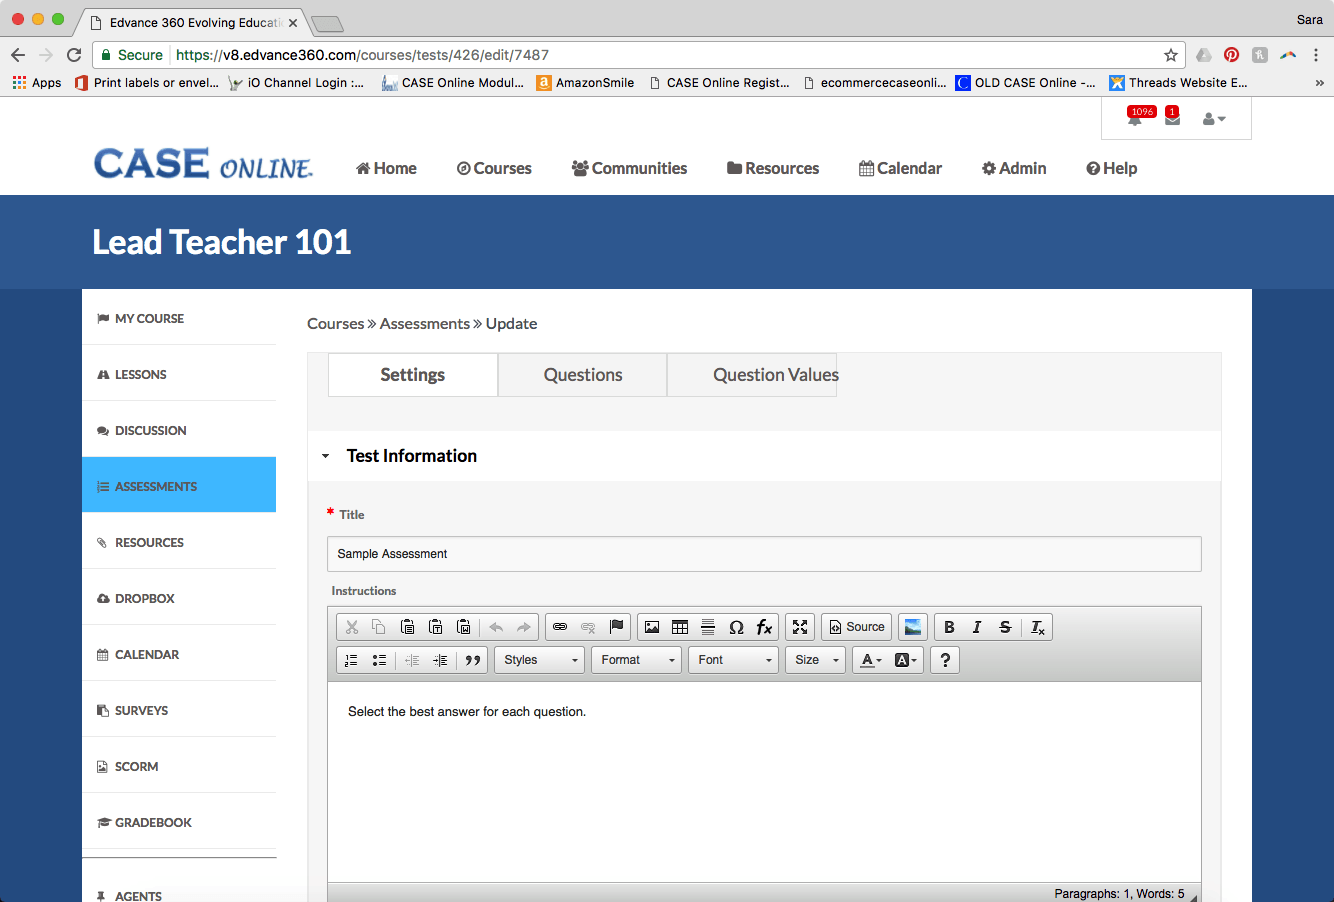Image resolution: width=1334 pixels, height=902 pixels.
Task: Toggle italic formatting
Action: pos(977,627)
